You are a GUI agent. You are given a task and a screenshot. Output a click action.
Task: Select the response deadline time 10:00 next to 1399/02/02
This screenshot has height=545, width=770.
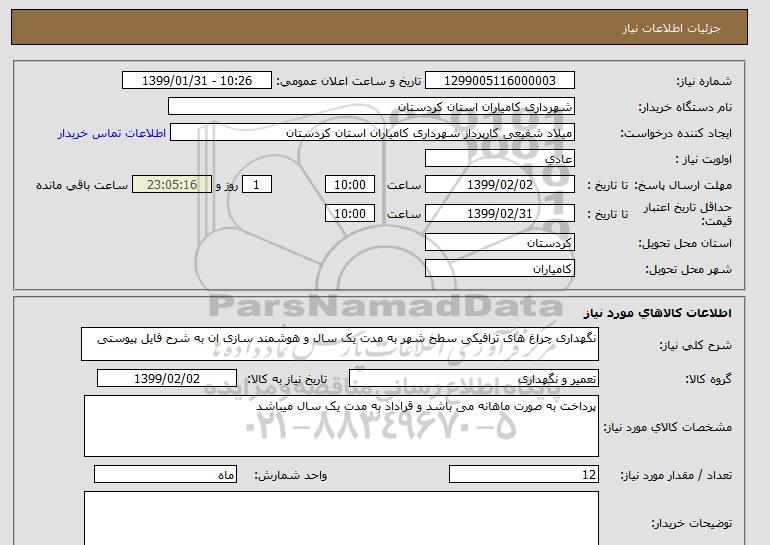[350, 185]
